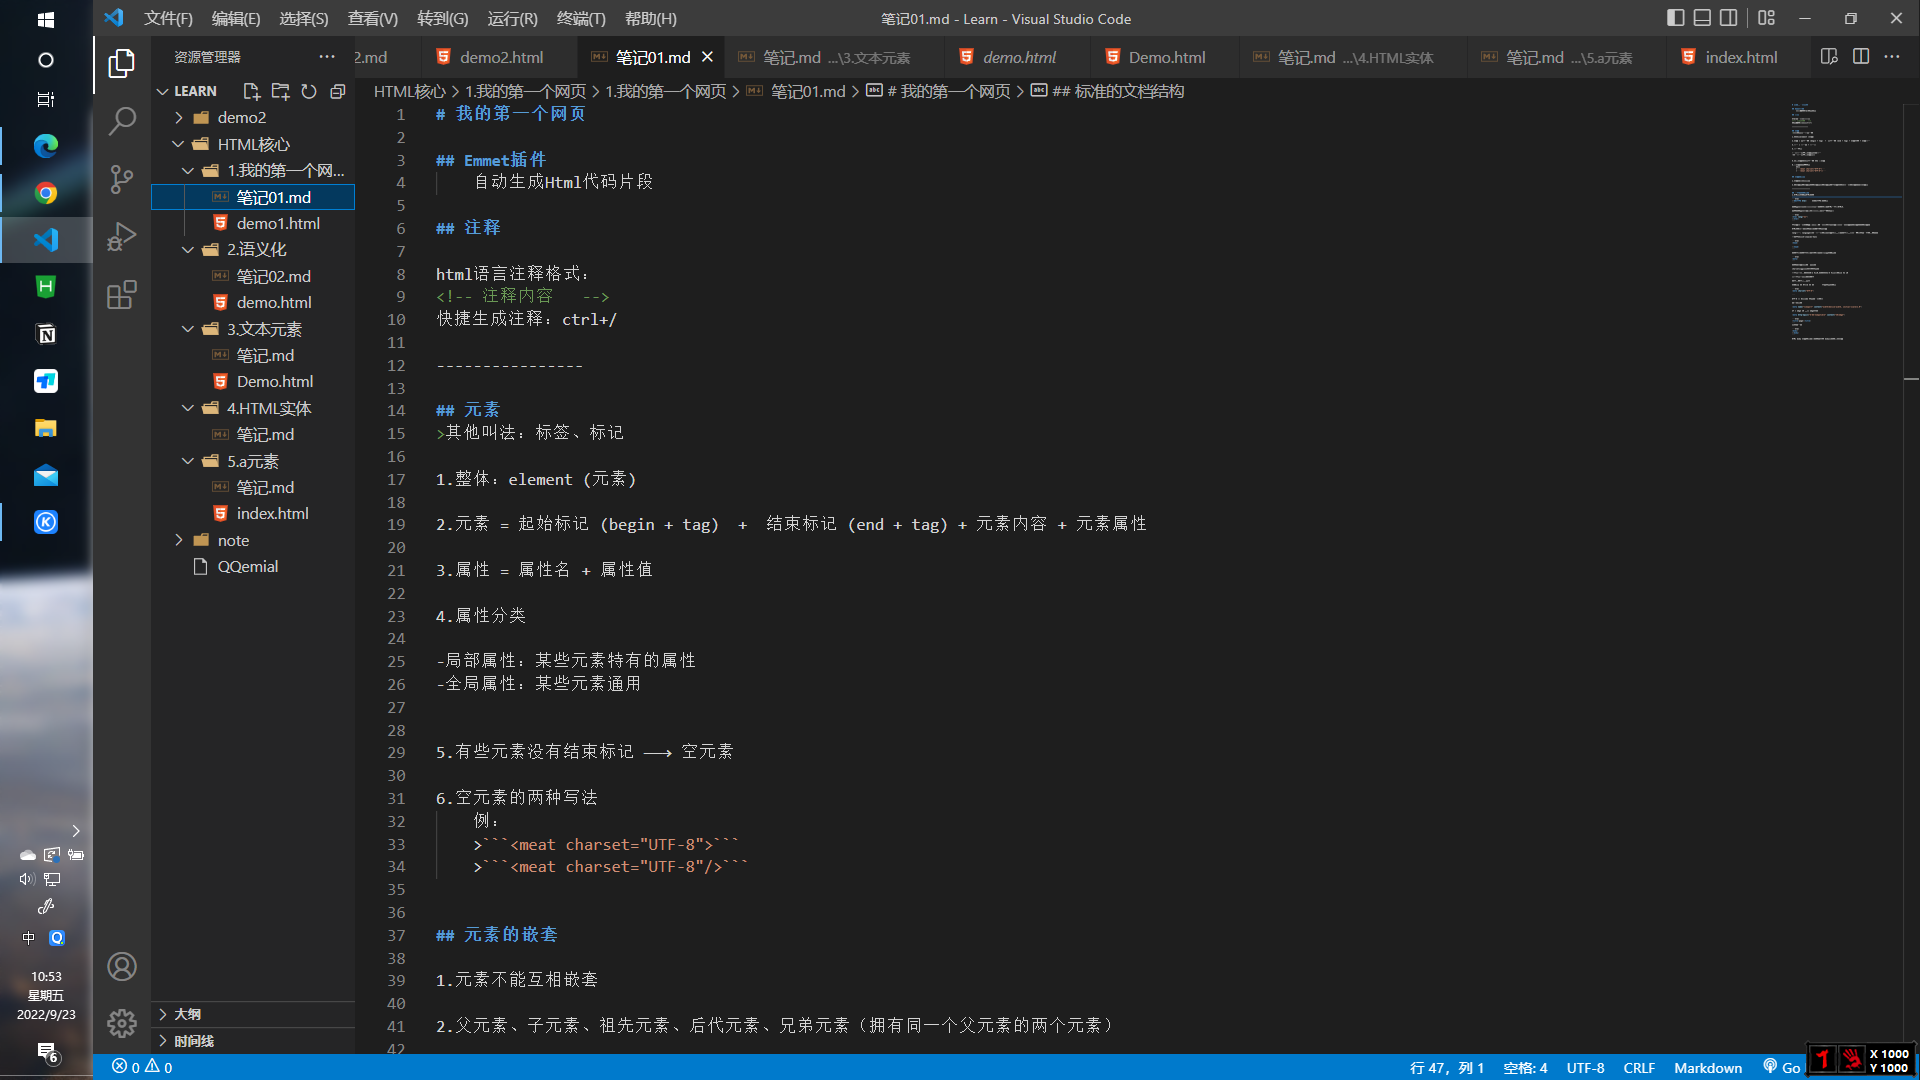Click the UTF-8 encoding in status bar
This screenshot has height=1080, width=1920.
1584,1067
